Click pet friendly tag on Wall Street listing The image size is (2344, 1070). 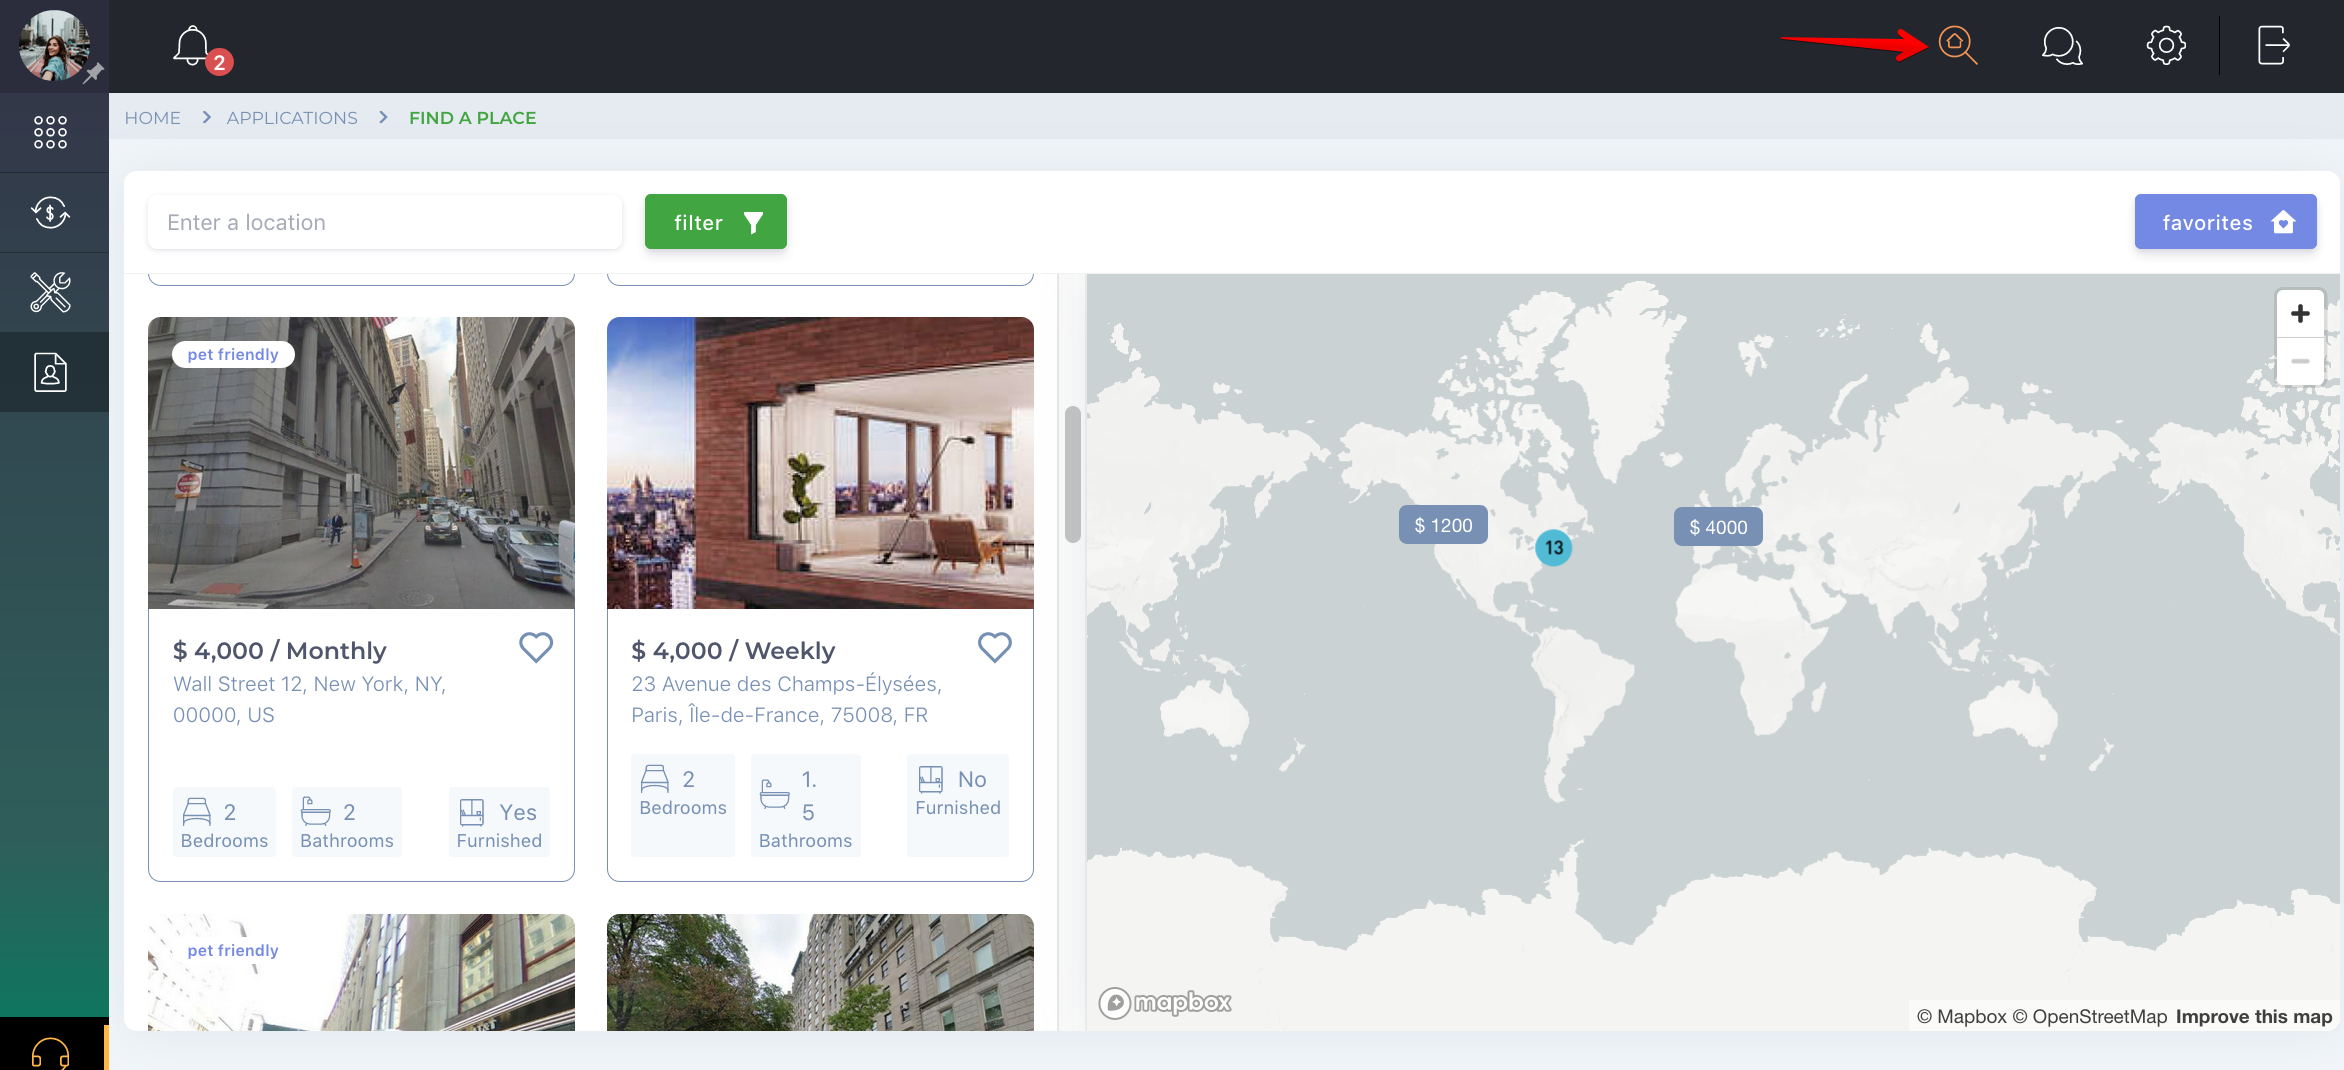[x=233, y=354]
